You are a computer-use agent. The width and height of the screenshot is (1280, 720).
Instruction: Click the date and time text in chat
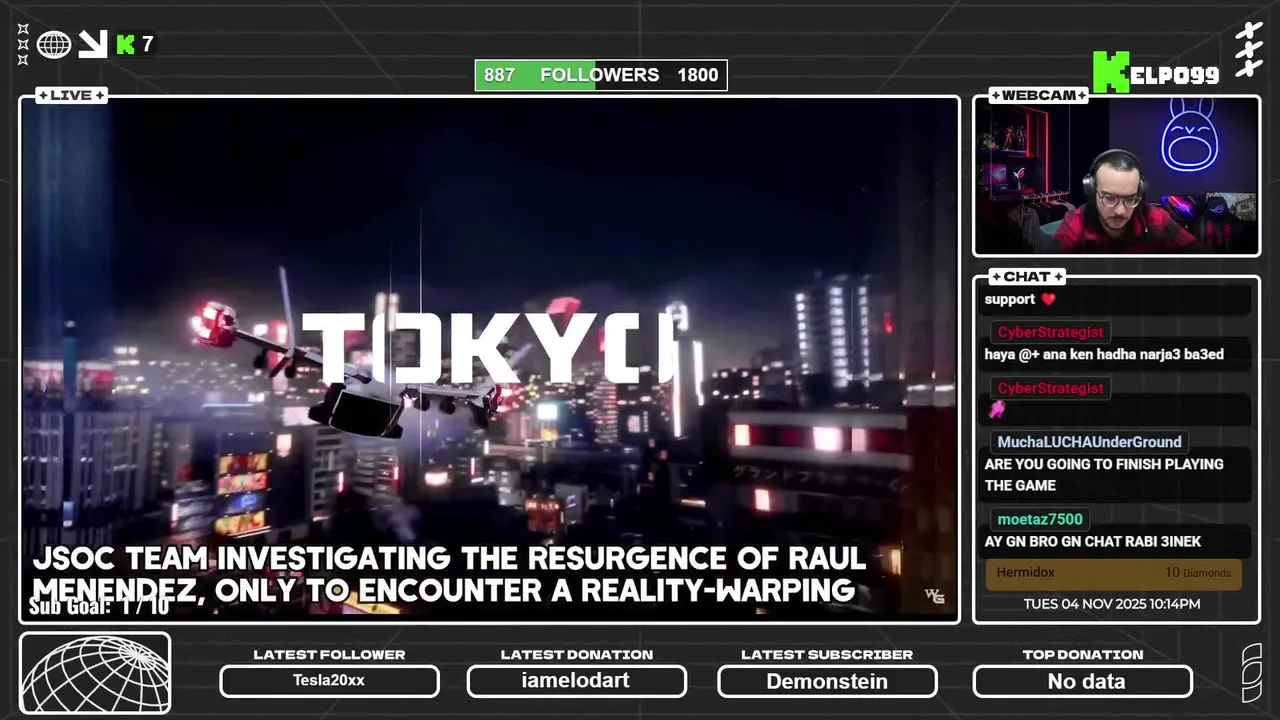point(1112,604)
